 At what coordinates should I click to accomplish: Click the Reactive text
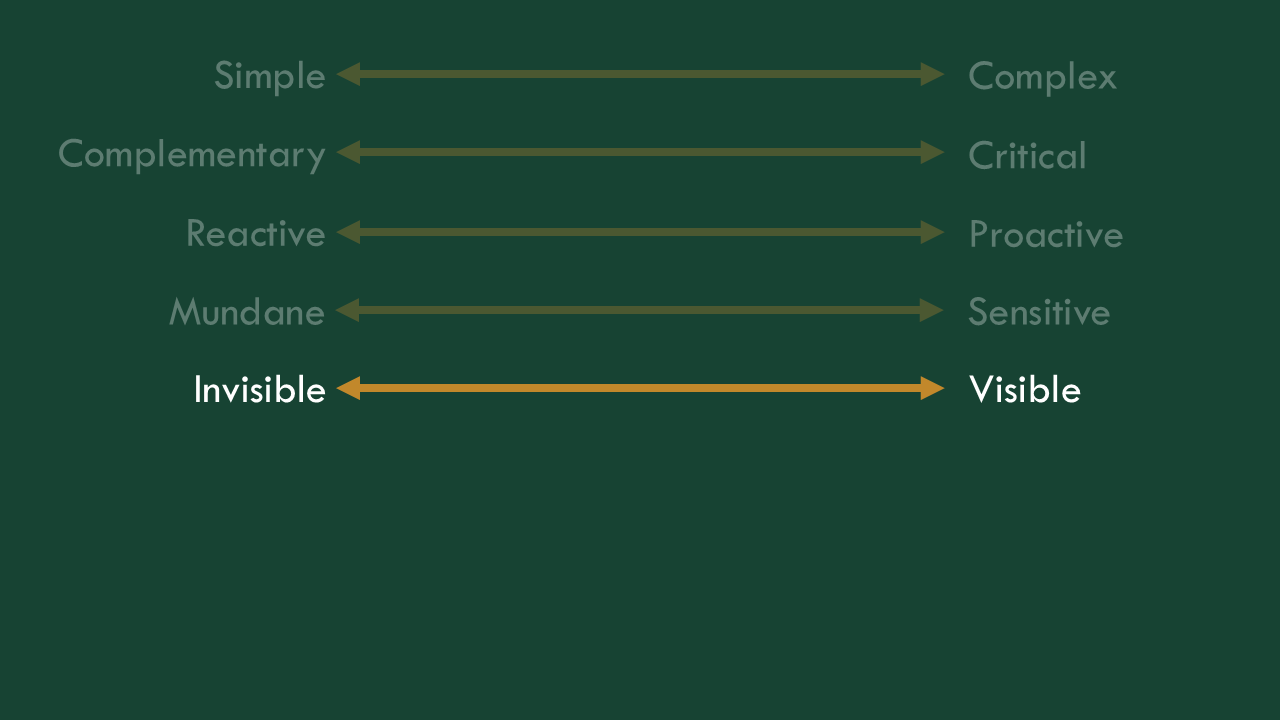pyautogui.click(x=256, y=233)
